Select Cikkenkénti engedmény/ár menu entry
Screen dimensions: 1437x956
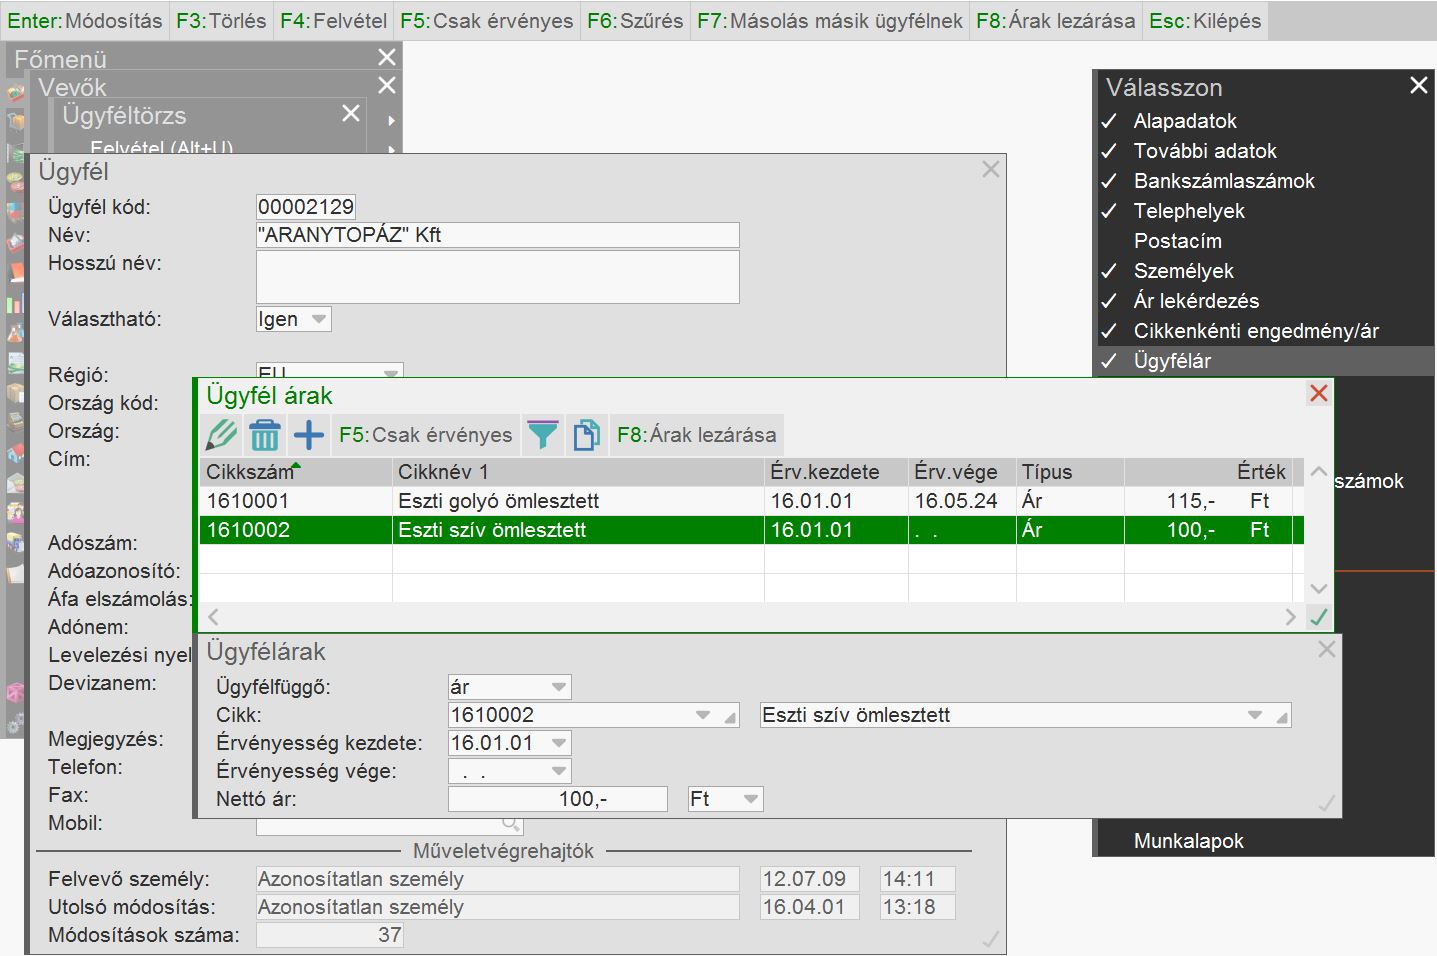click(1256, 331)
